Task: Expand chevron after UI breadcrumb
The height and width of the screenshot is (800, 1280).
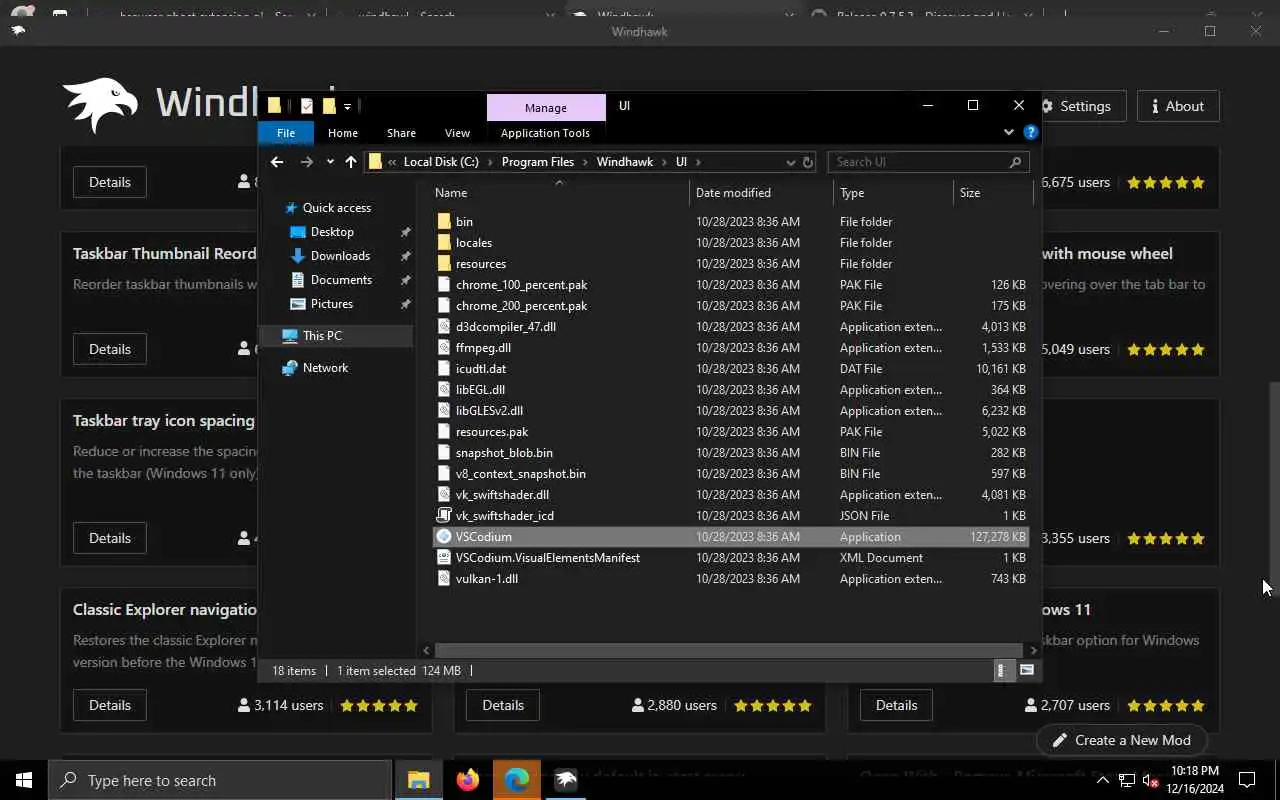Action: [x=698, y=162]
